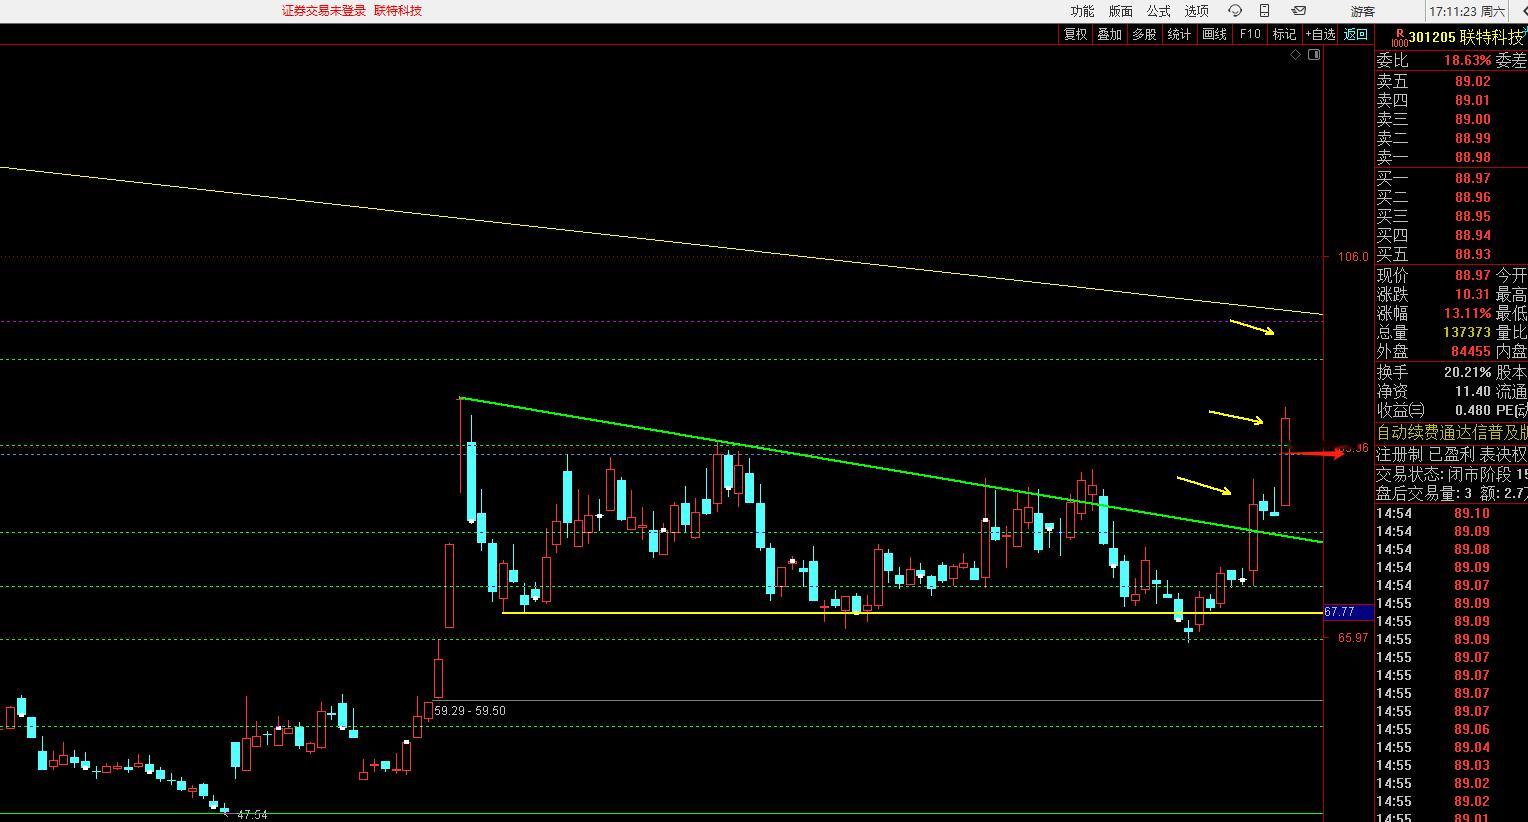Select the 买一 price 88.97
Screen dimensions: 1528x822
[1472, 178]
